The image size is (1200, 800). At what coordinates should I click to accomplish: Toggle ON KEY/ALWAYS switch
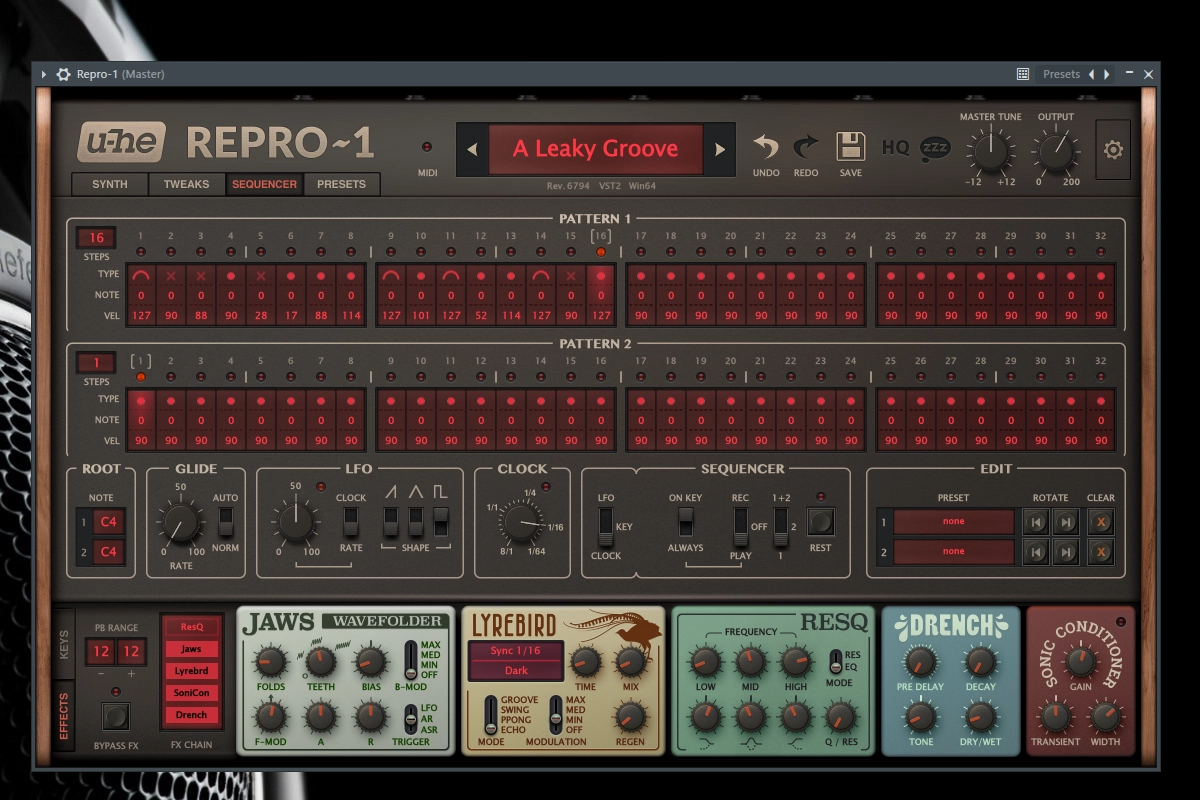686,521
